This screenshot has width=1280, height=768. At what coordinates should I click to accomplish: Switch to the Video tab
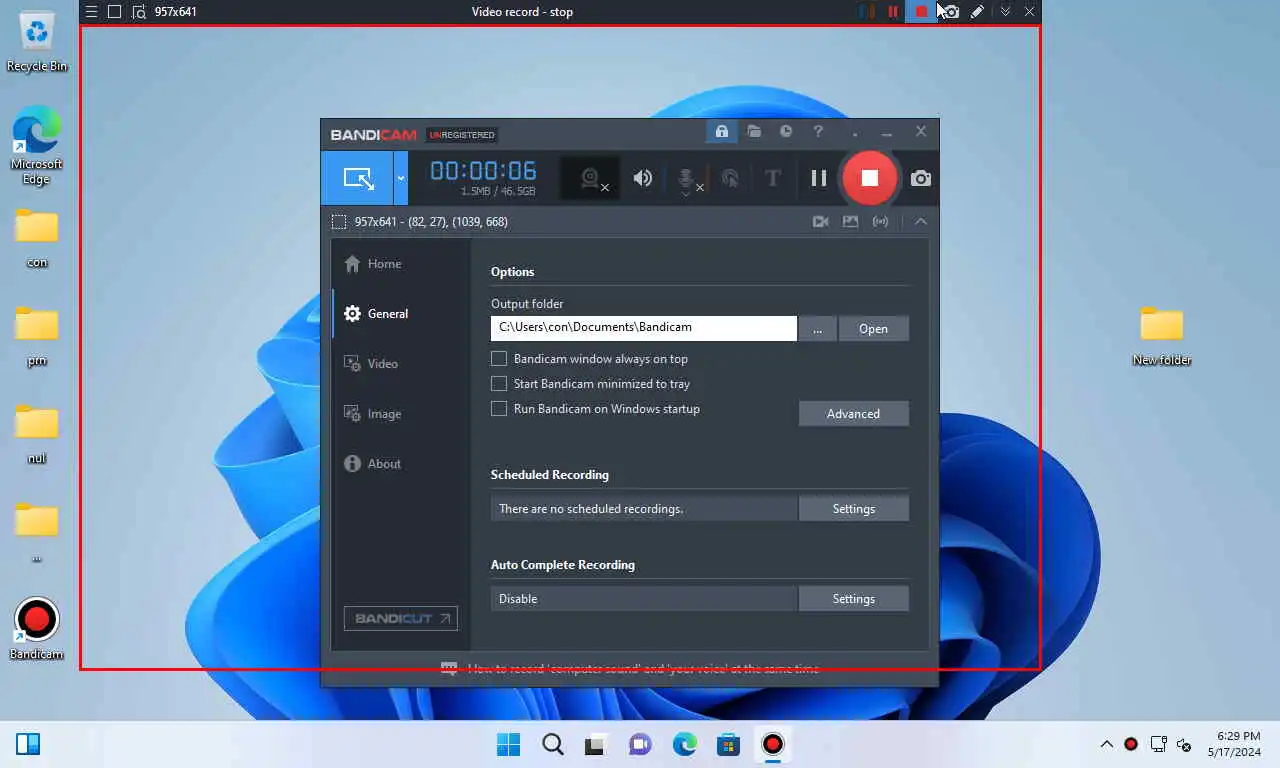[x=402, y=364]
